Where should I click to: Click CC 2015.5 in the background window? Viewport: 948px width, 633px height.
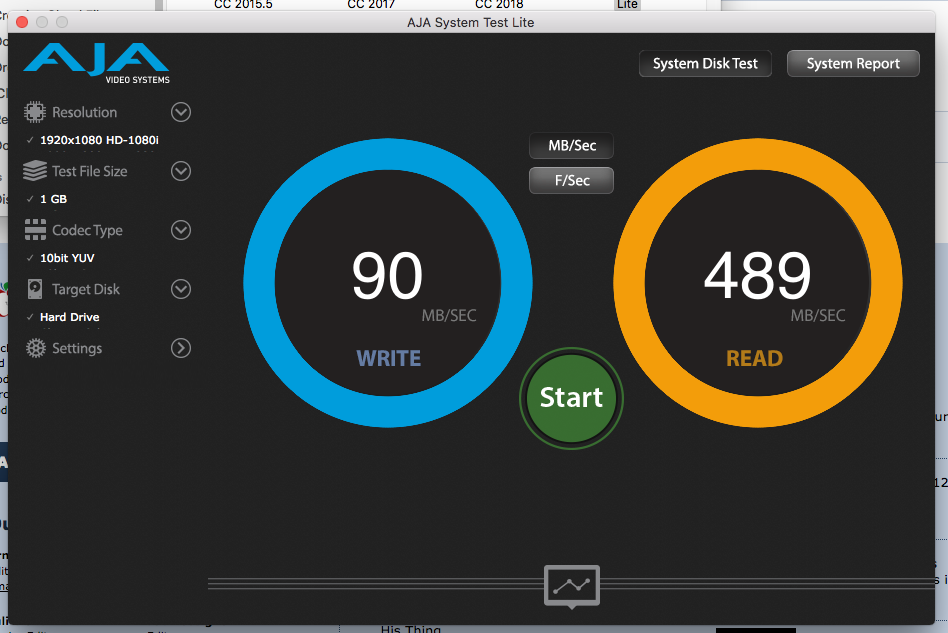tap(243, 4)
